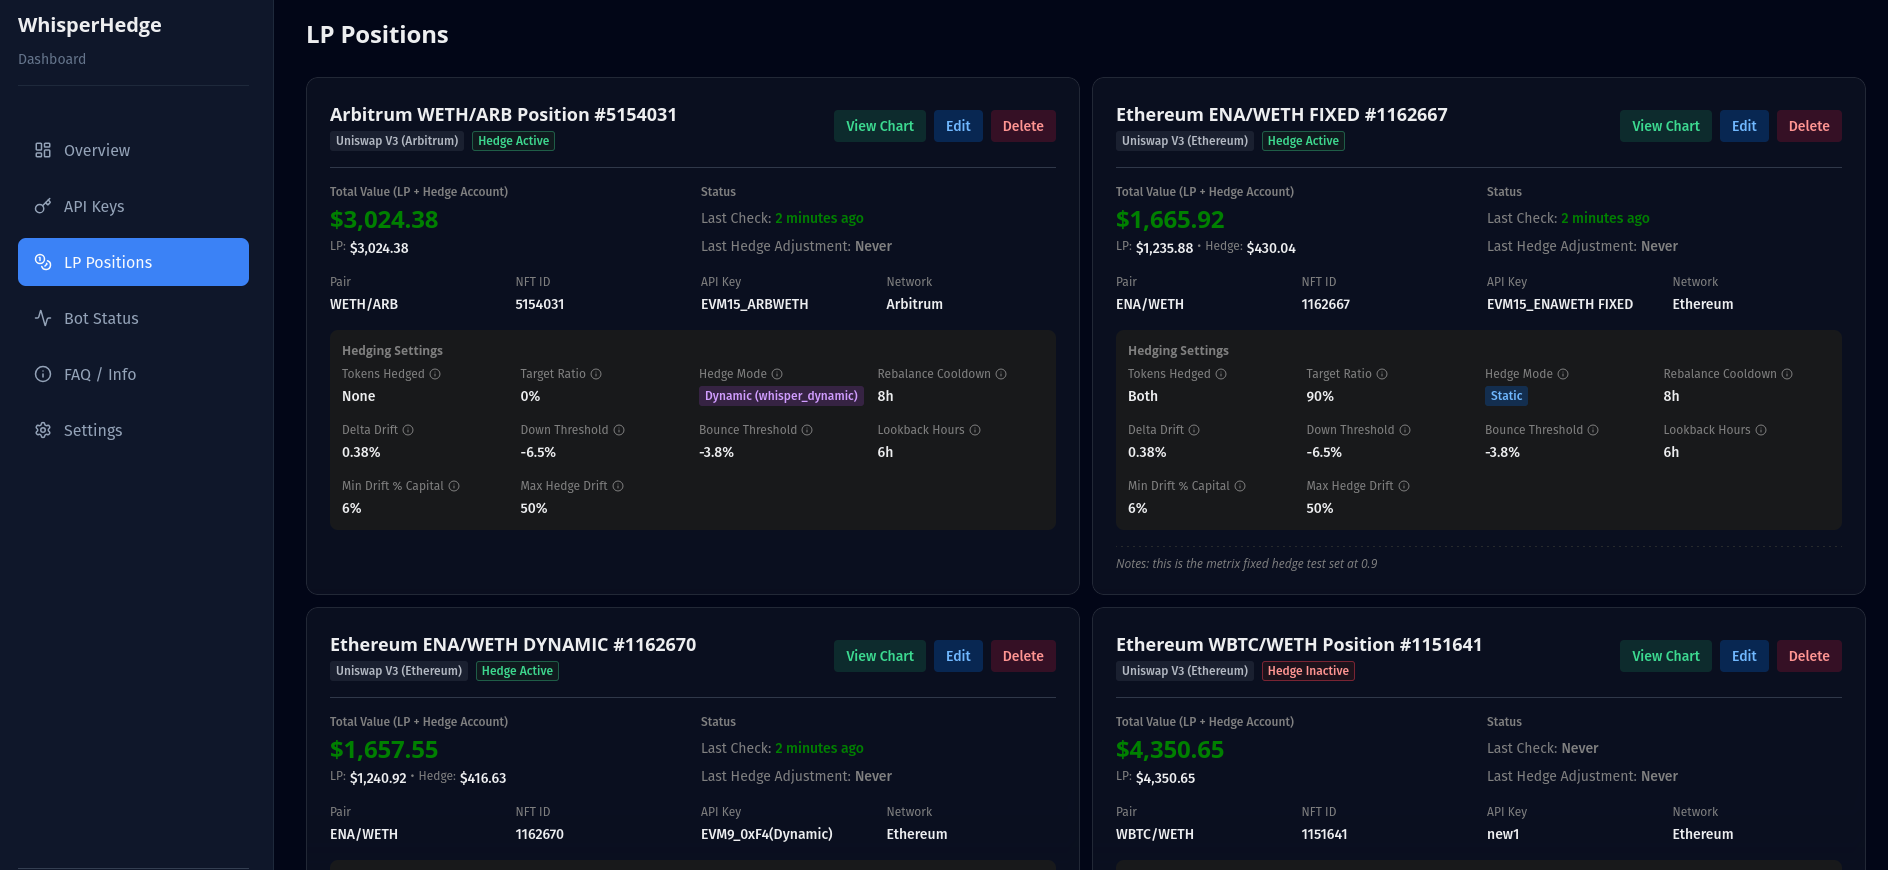View Chart for Arbitrum WETH/ARB Position #5154031
1888x870 pixels.
click(880, 126)
